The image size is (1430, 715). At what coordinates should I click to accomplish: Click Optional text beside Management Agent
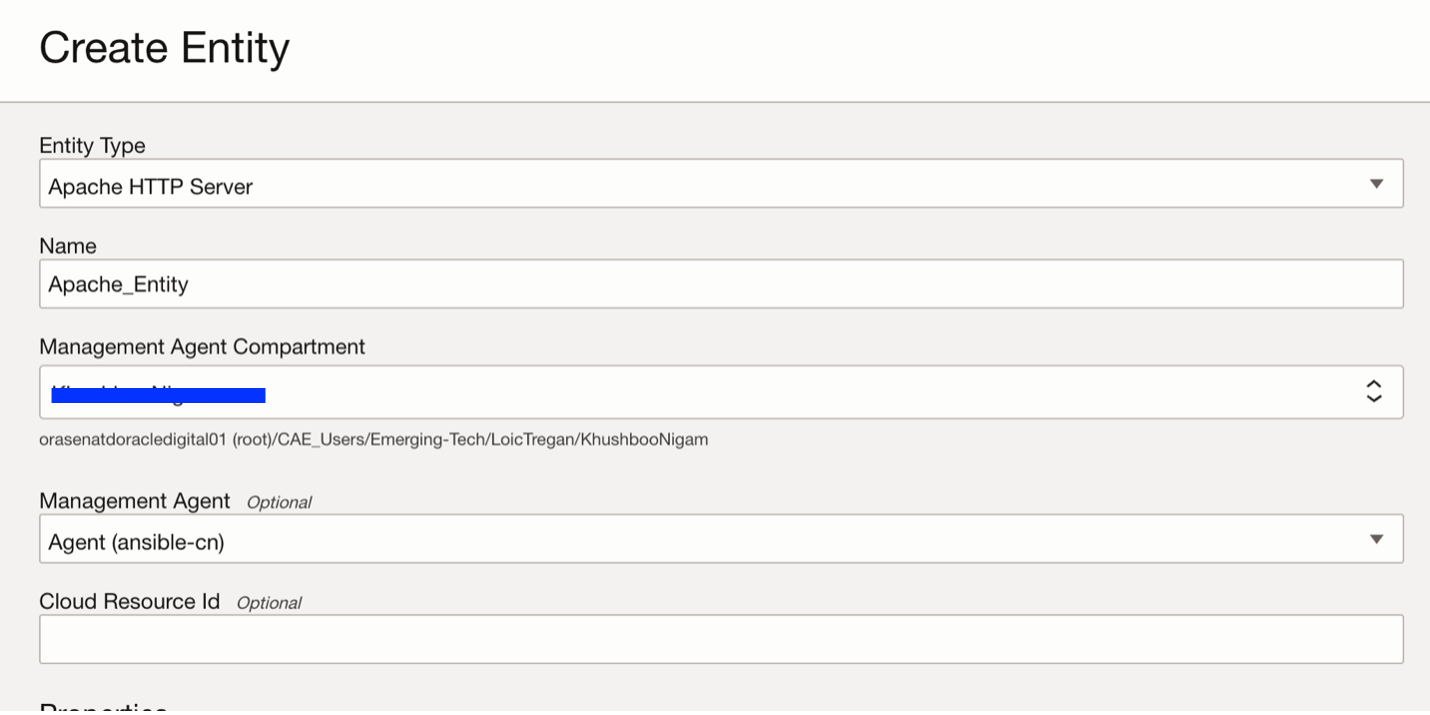pyautogui.click(x=279, y=502)
